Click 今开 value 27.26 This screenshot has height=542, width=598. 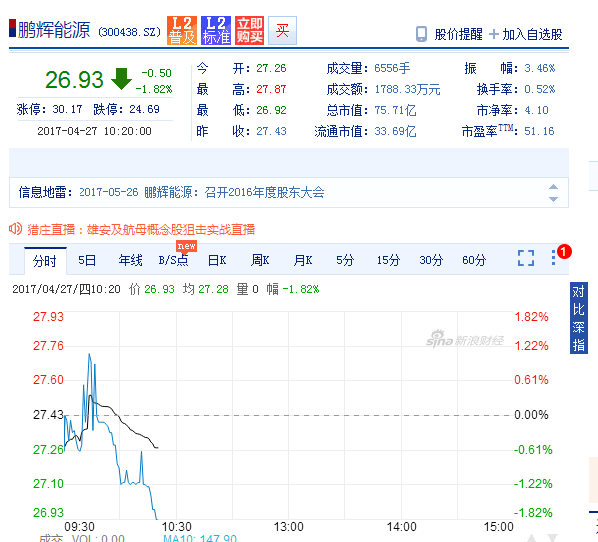(271, 68)
